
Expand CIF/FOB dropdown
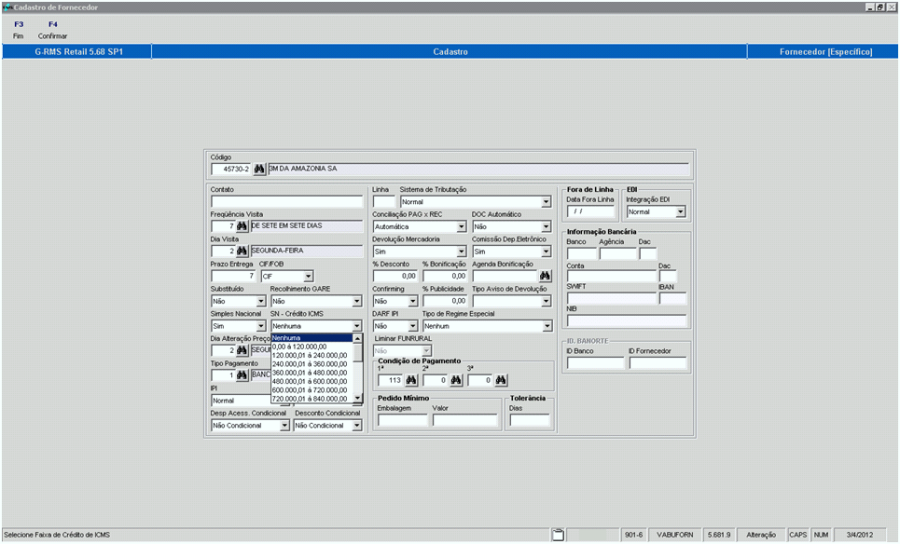pos(308,277)
